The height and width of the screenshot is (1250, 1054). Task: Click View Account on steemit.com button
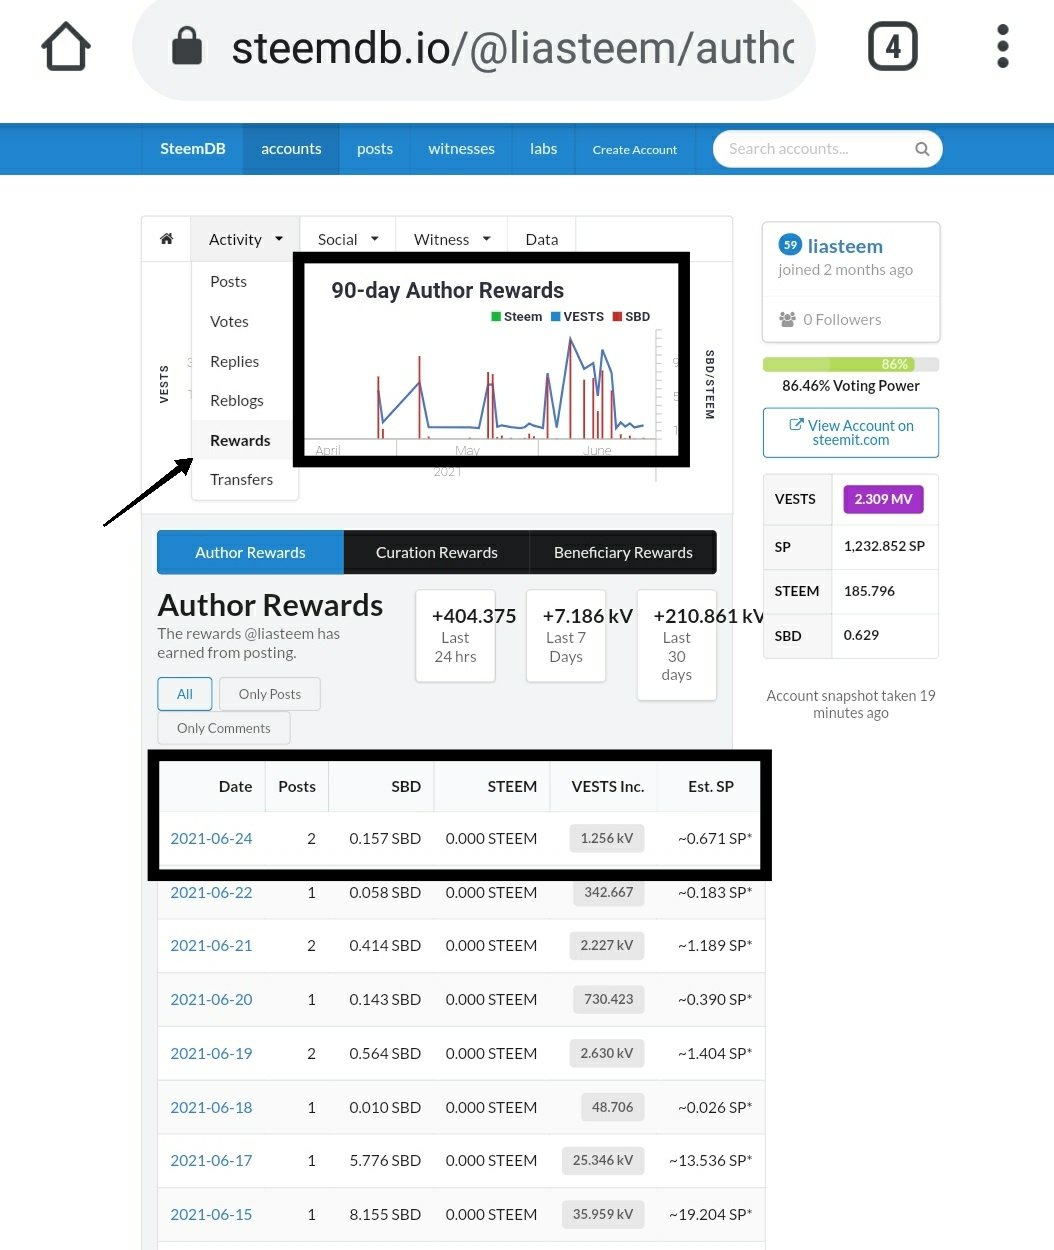tap(851, 433)
